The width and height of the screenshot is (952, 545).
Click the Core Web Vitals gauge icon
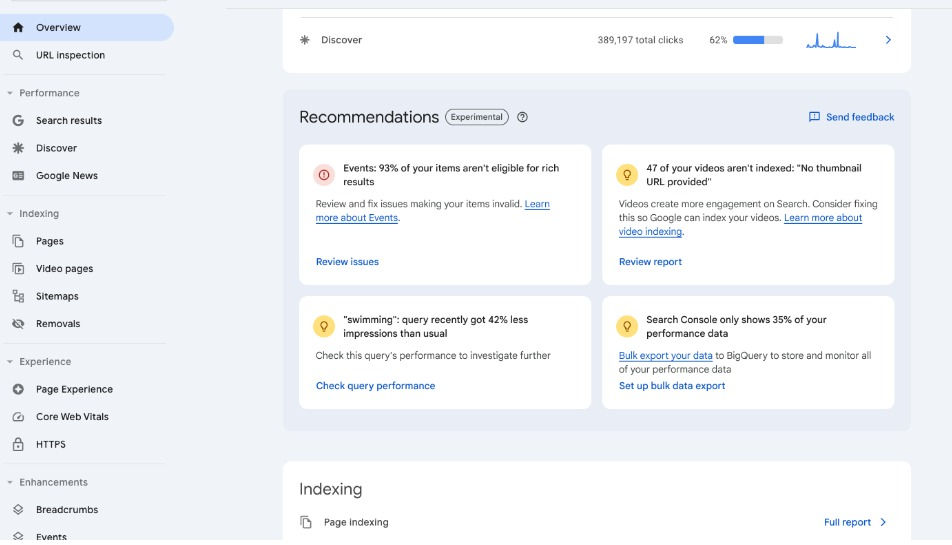coord(18,417)
